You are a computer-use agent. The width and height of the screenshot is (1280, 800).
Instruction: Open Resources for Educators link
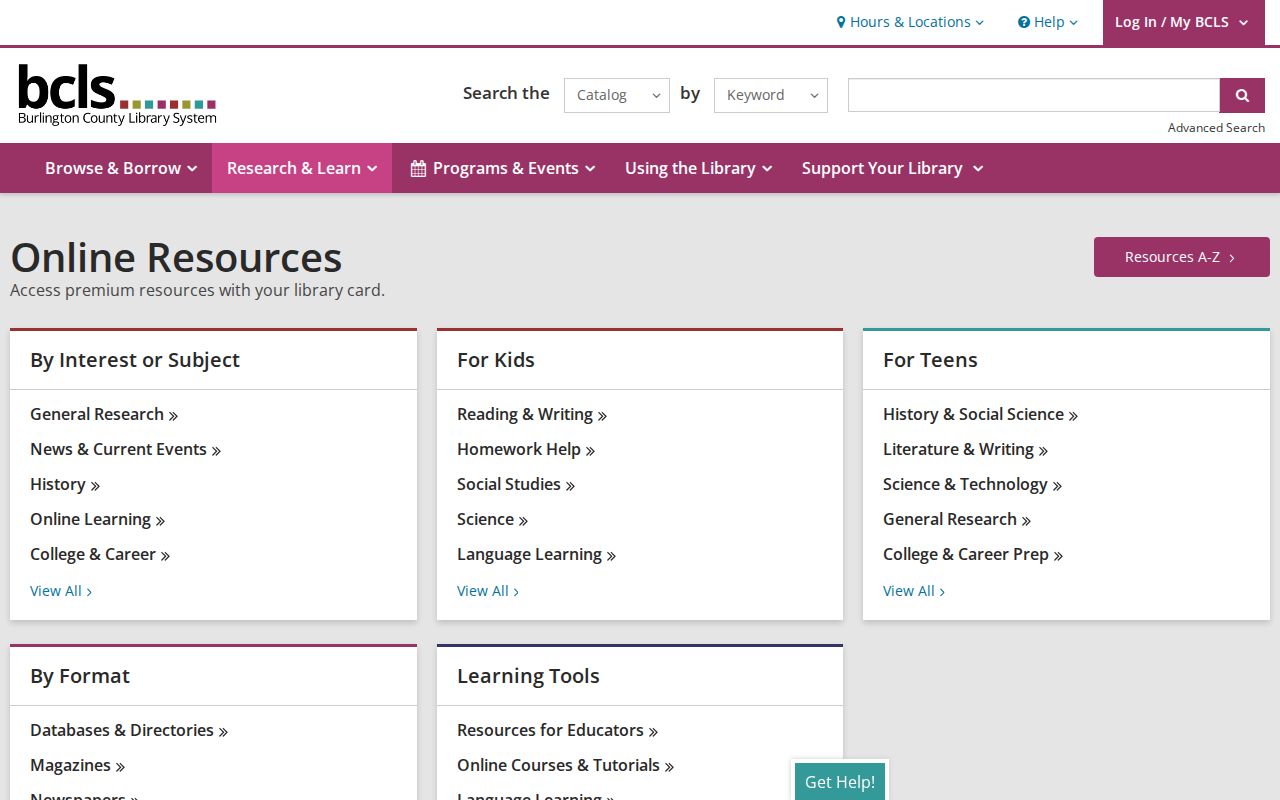[558, 730]
